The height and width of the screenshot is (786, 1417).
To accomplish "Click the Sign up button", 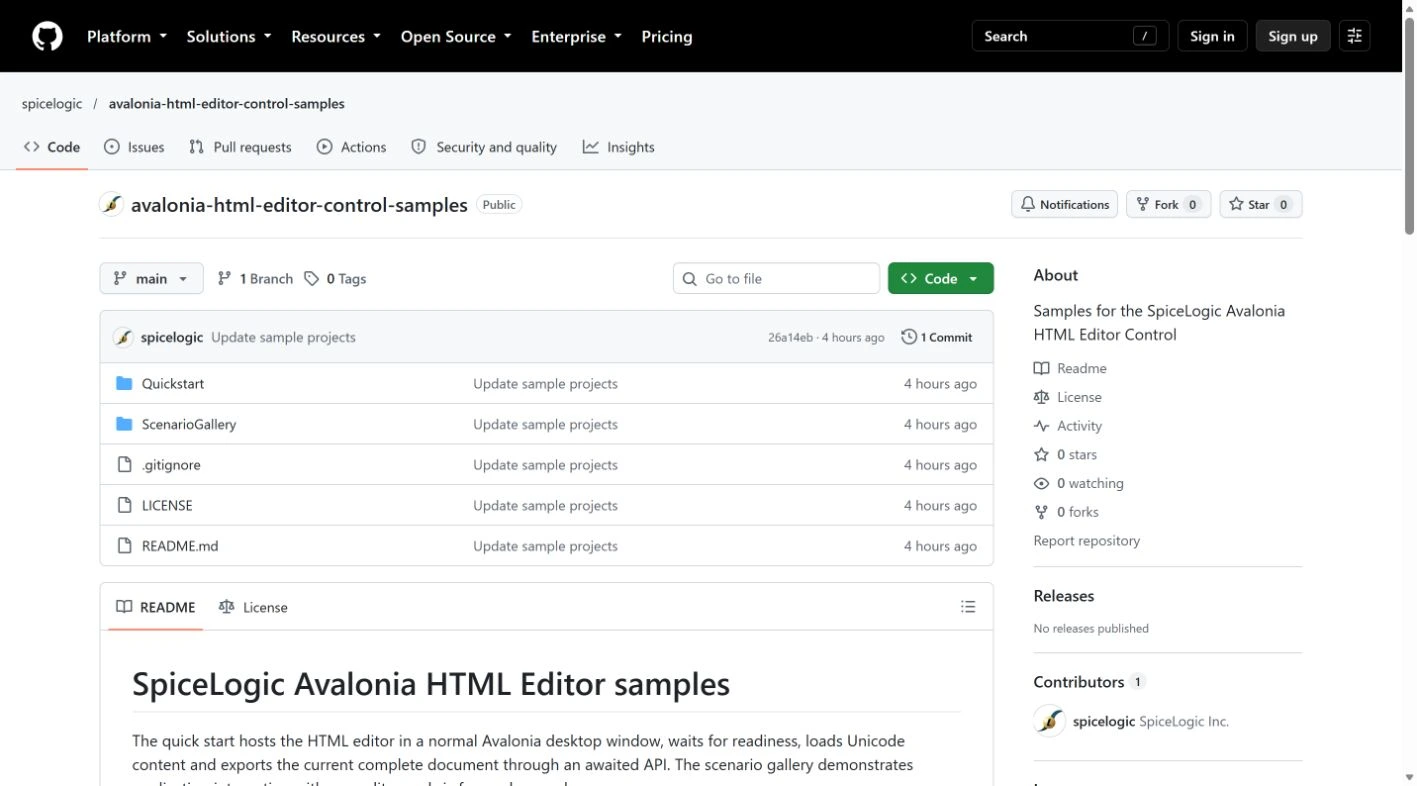I will click(1293, 36).
